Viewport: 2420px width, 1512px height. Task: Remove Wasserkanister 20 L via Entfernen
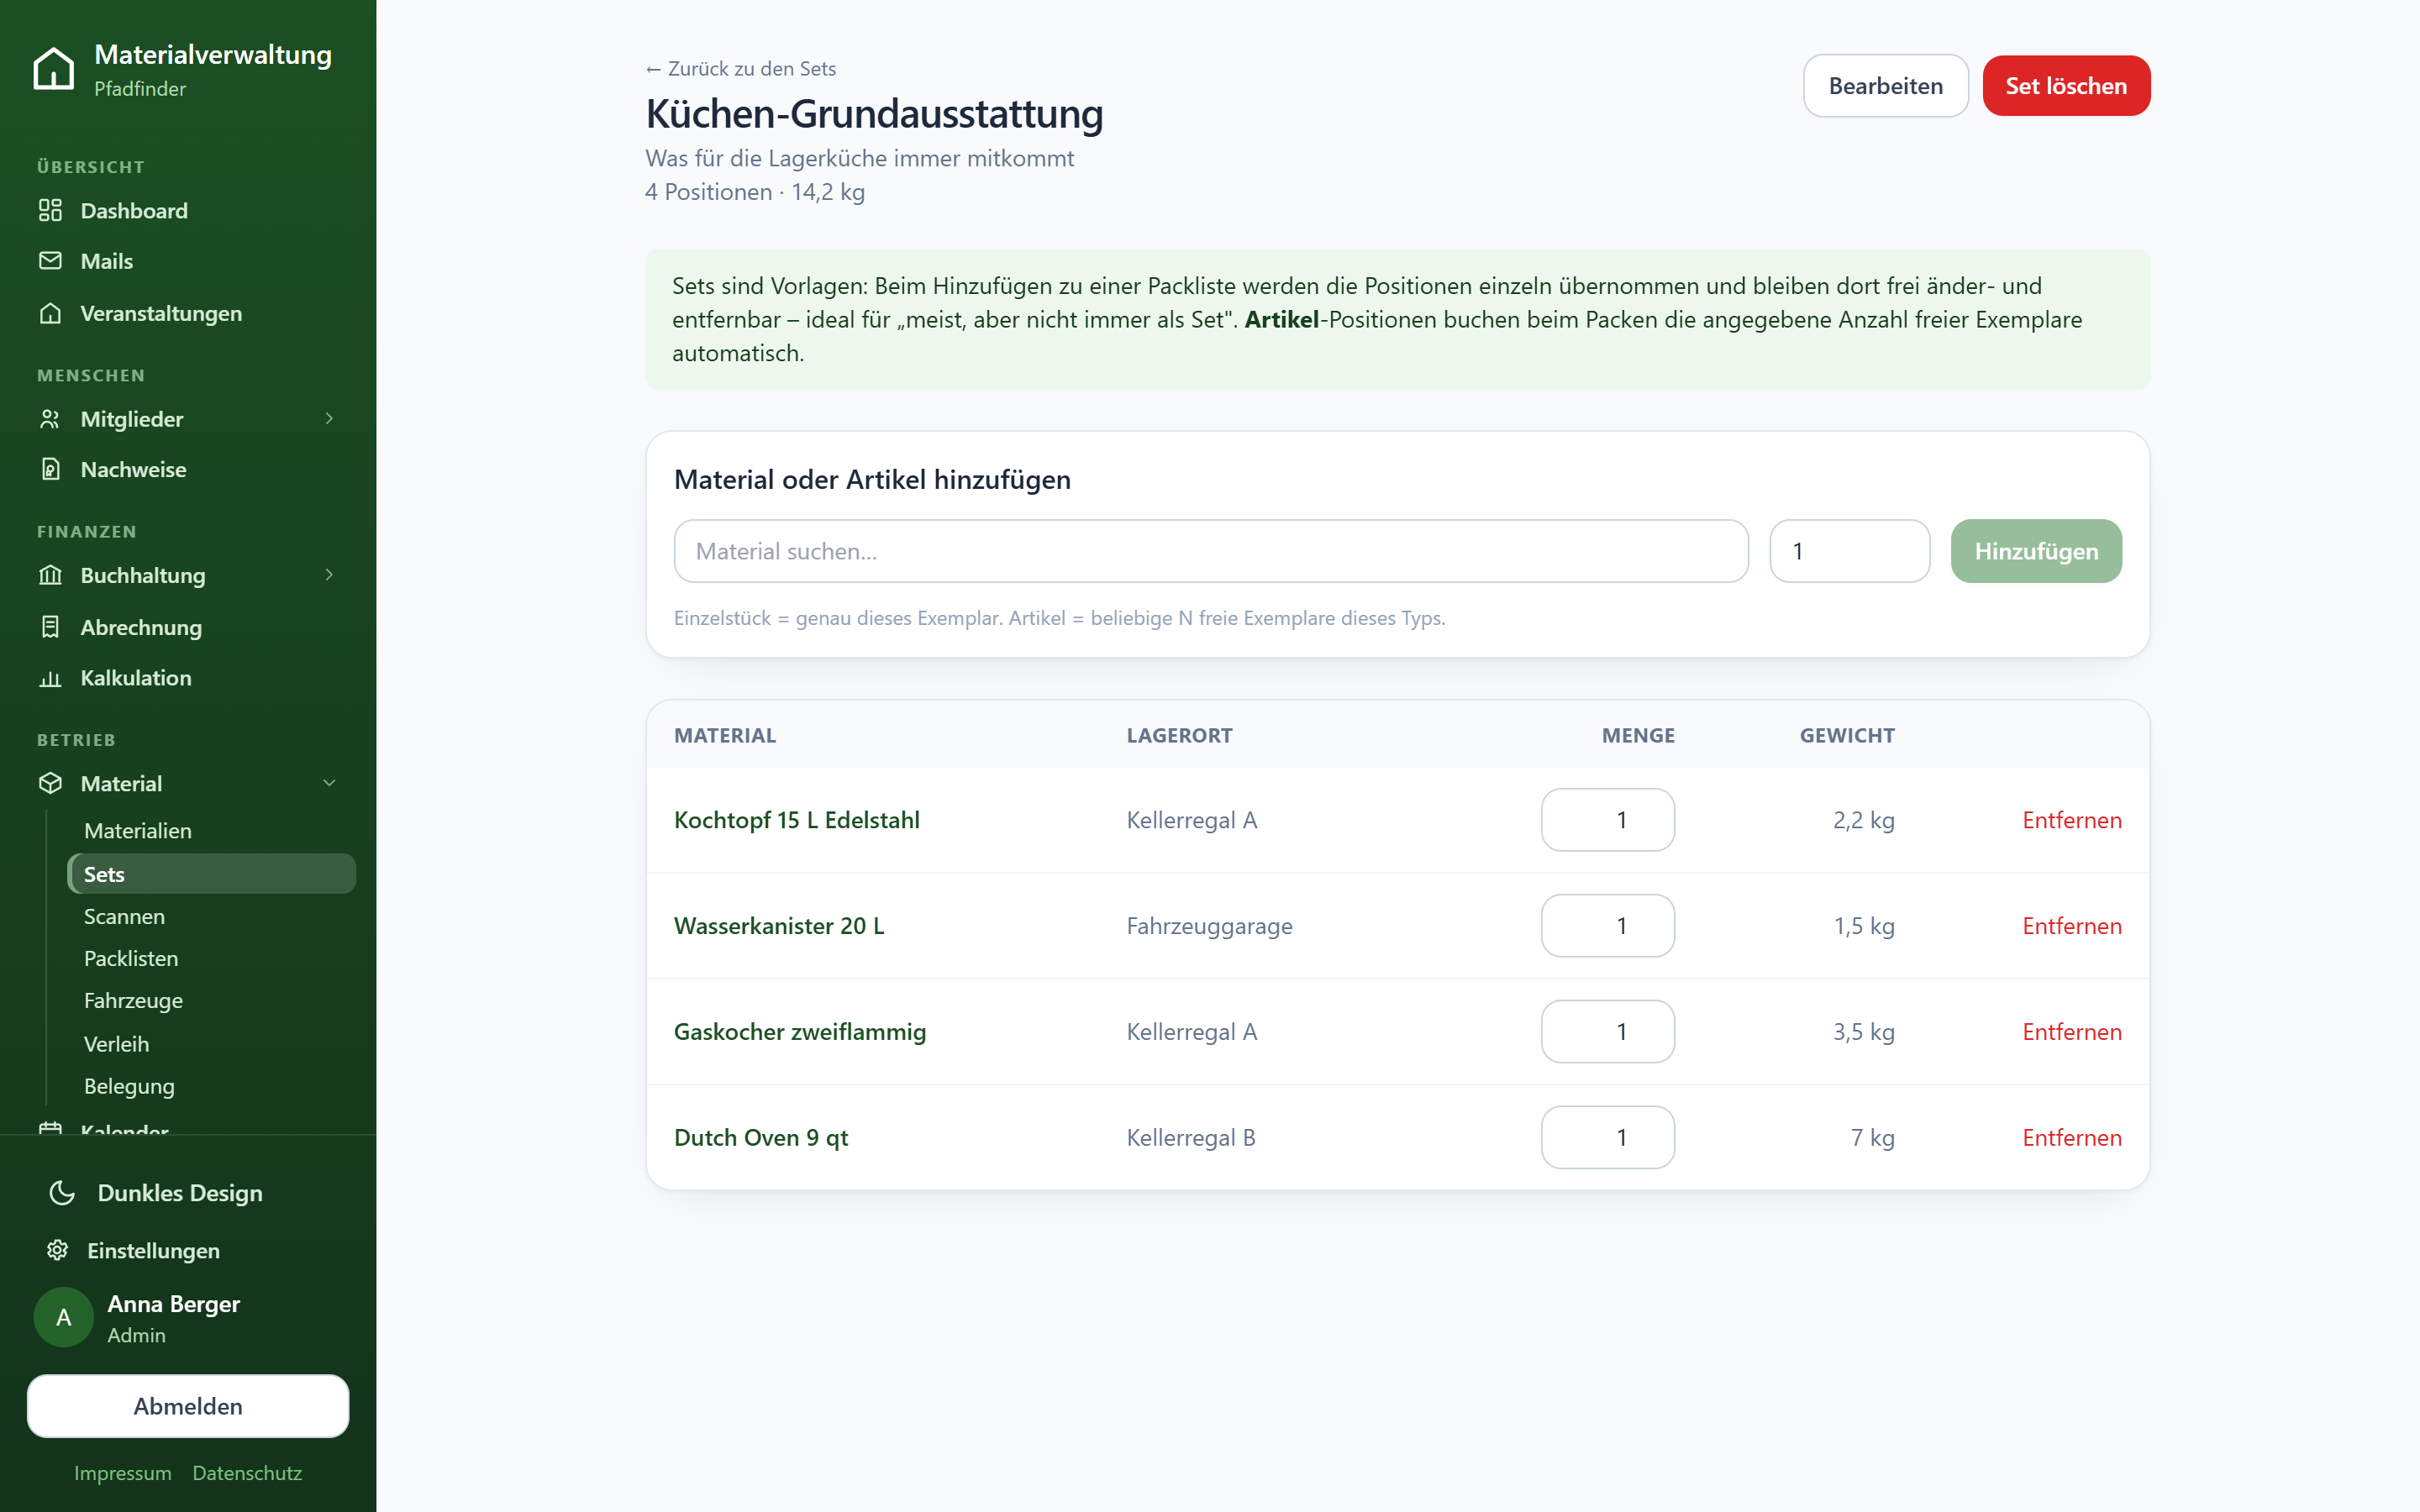coord(2072,926)
